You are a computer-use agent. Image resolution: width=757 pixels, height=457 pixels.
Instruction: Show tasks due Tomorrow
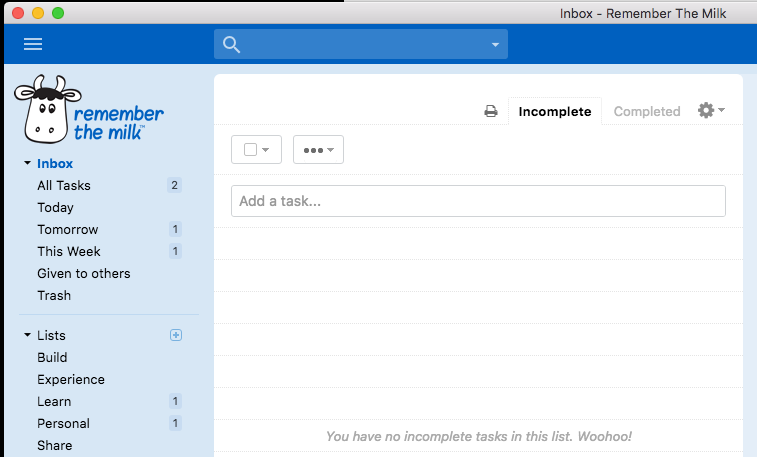tap(68, 229)
